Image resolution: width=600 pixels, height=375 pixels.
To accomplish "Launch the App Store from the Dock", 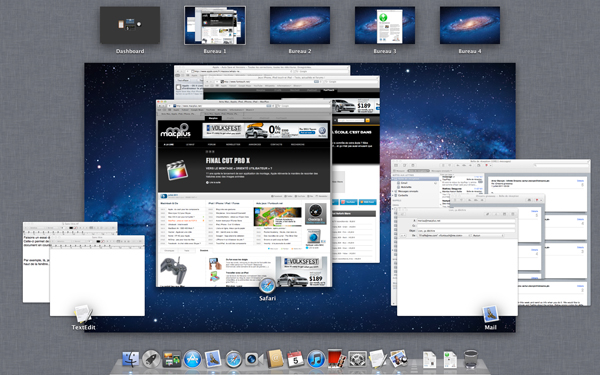I will tap(192, 359).
